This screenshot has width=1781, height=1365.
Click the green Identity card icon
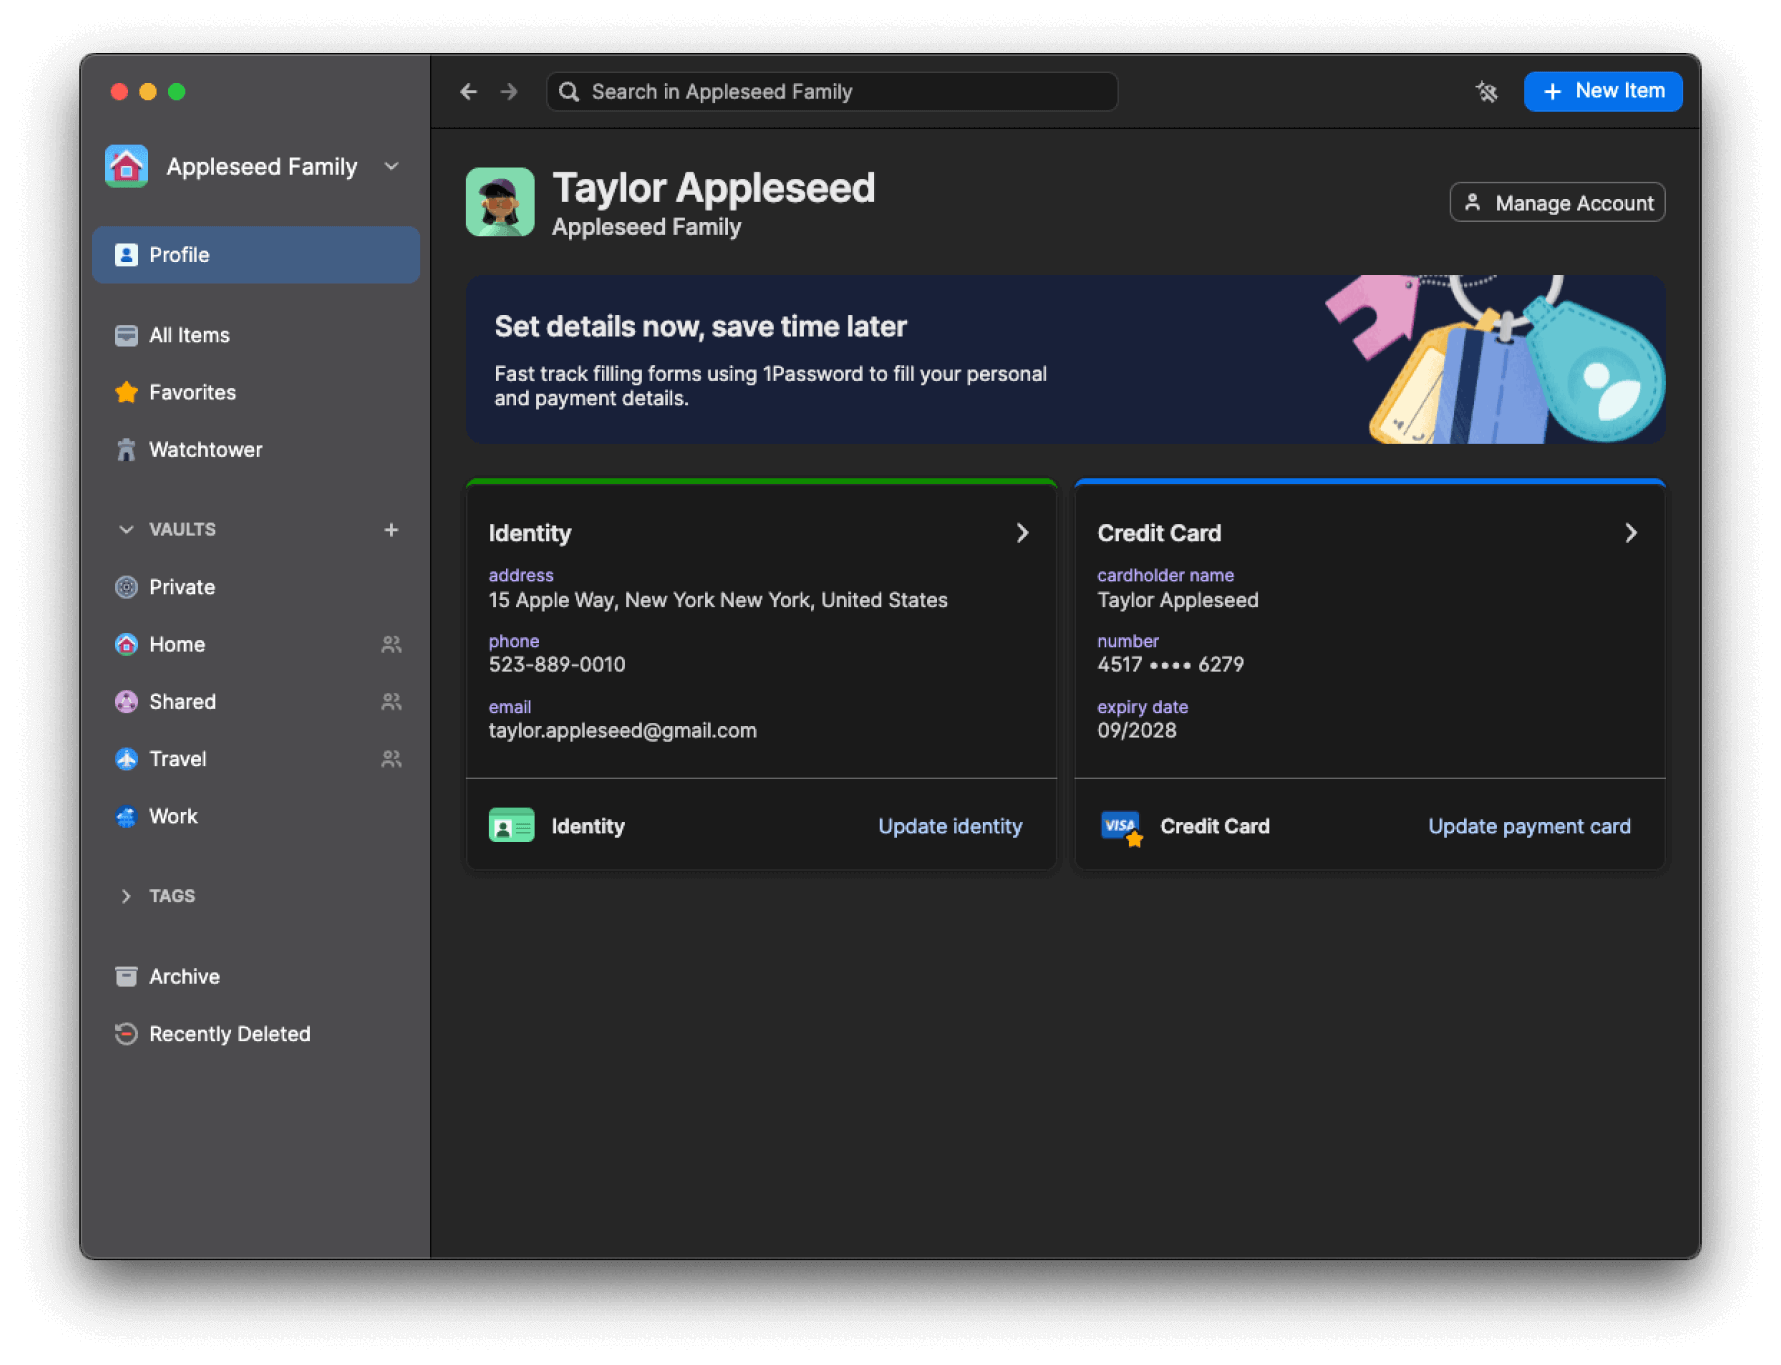point(511,825)
